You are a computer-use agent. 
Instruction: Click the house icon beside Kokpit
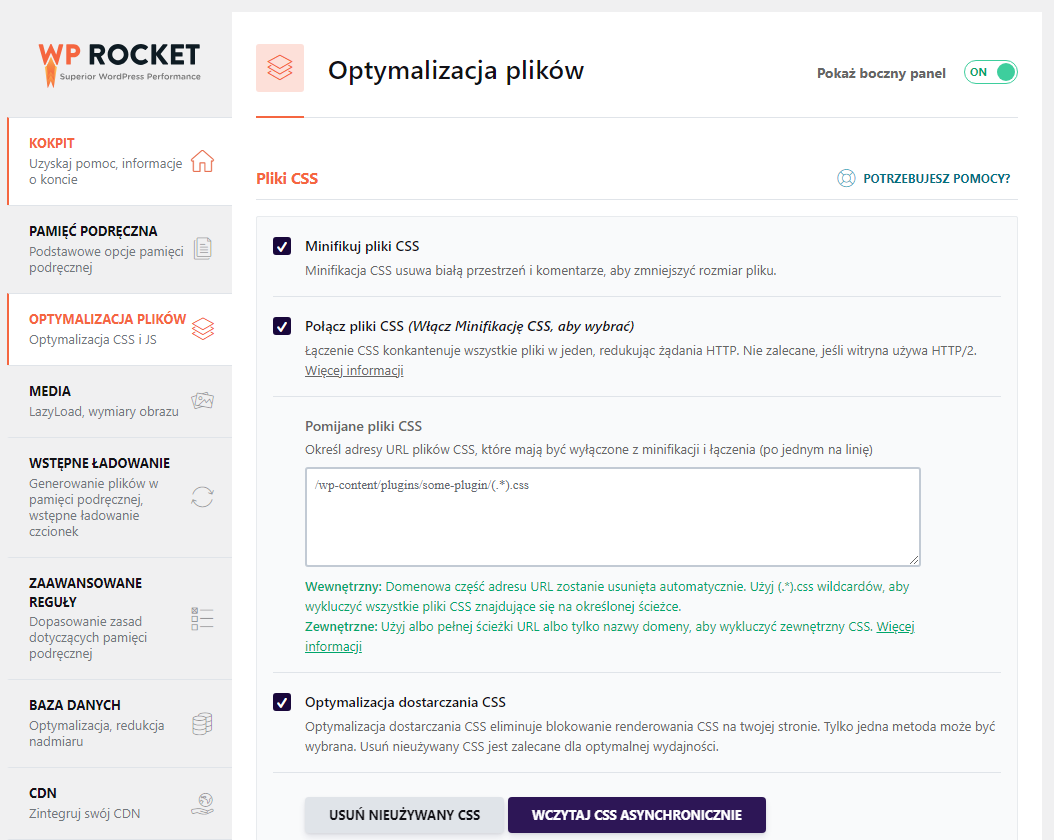click(202, 161)
